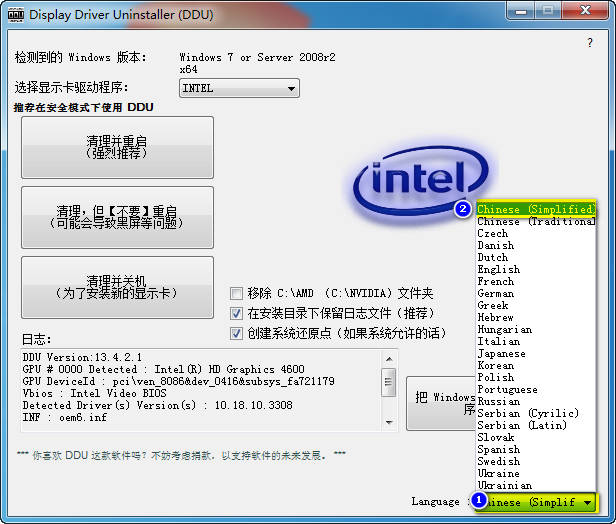616x524 pixels.
Task: Select Serbian (Latin) language option
Action: 536,425
